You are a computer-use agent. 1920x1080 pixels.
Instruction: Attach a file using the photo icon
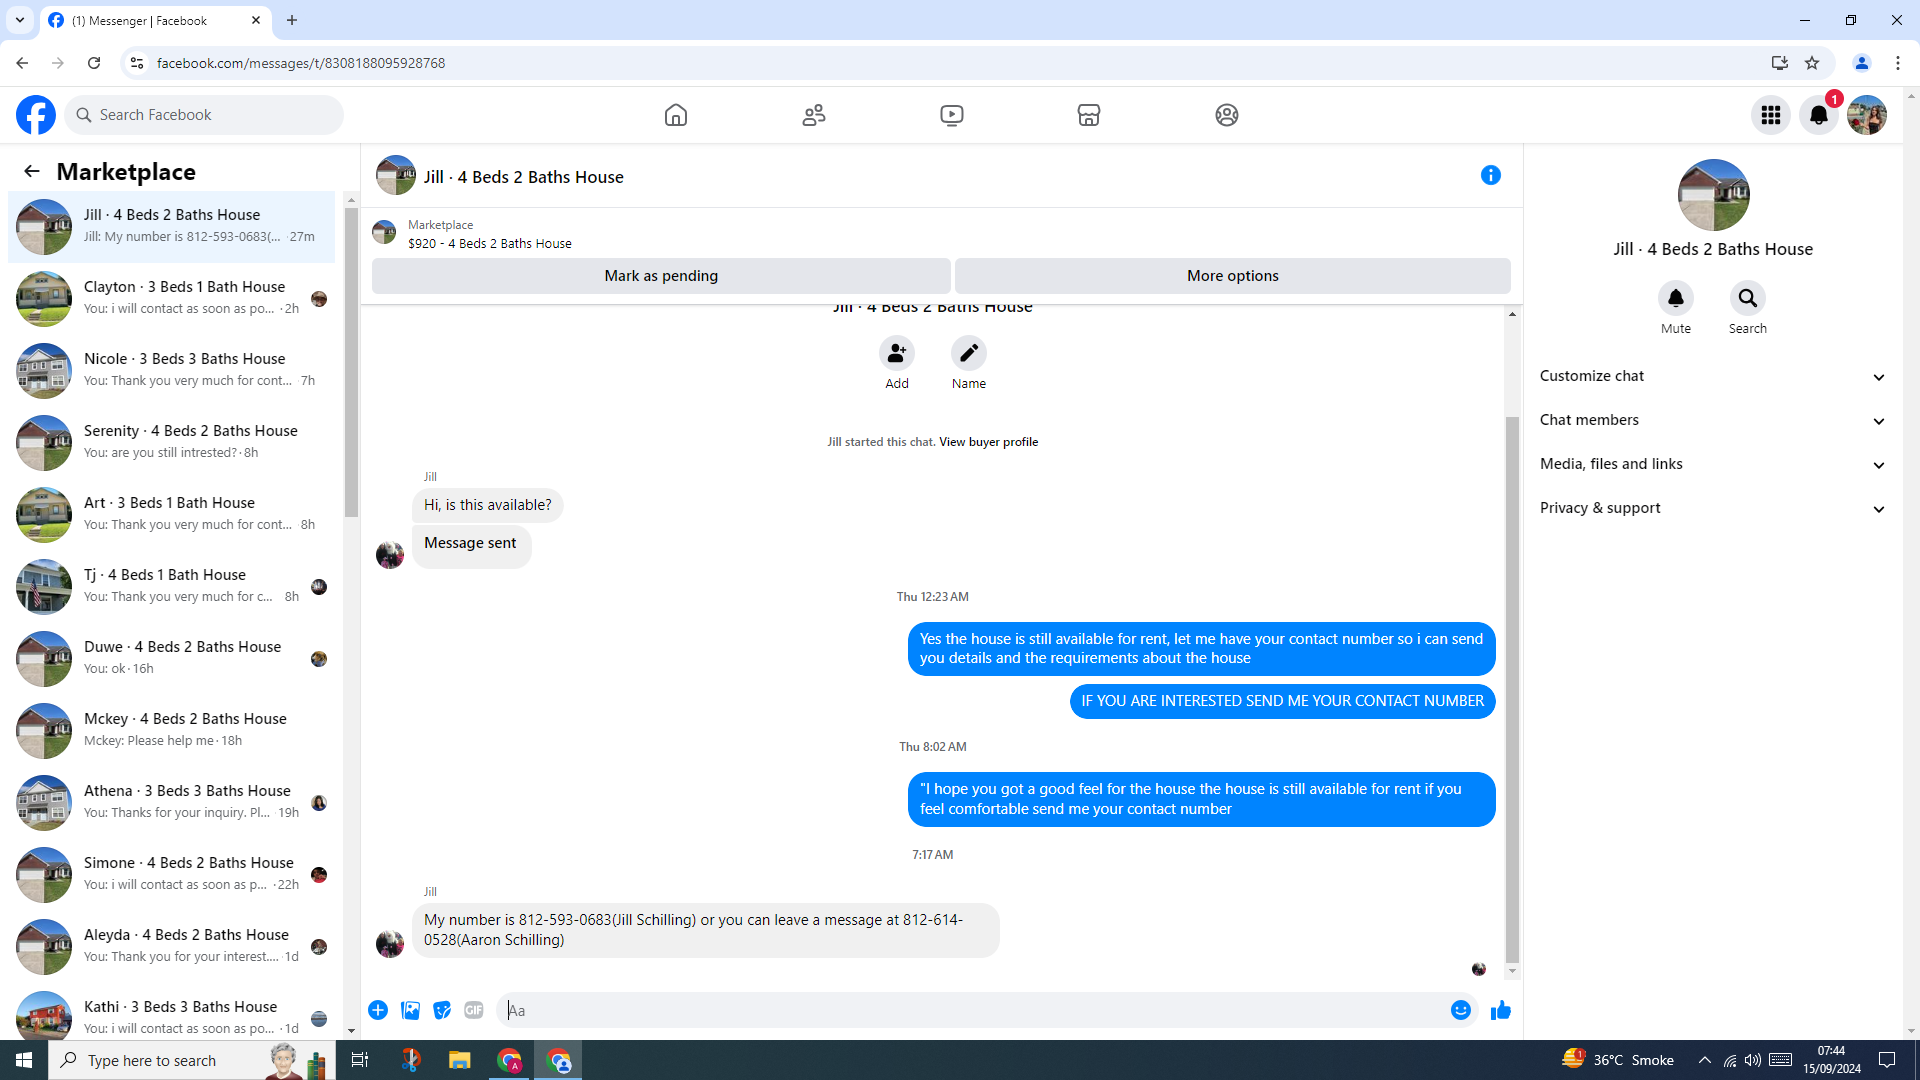pyautogui.click(x=410, y=1010)
